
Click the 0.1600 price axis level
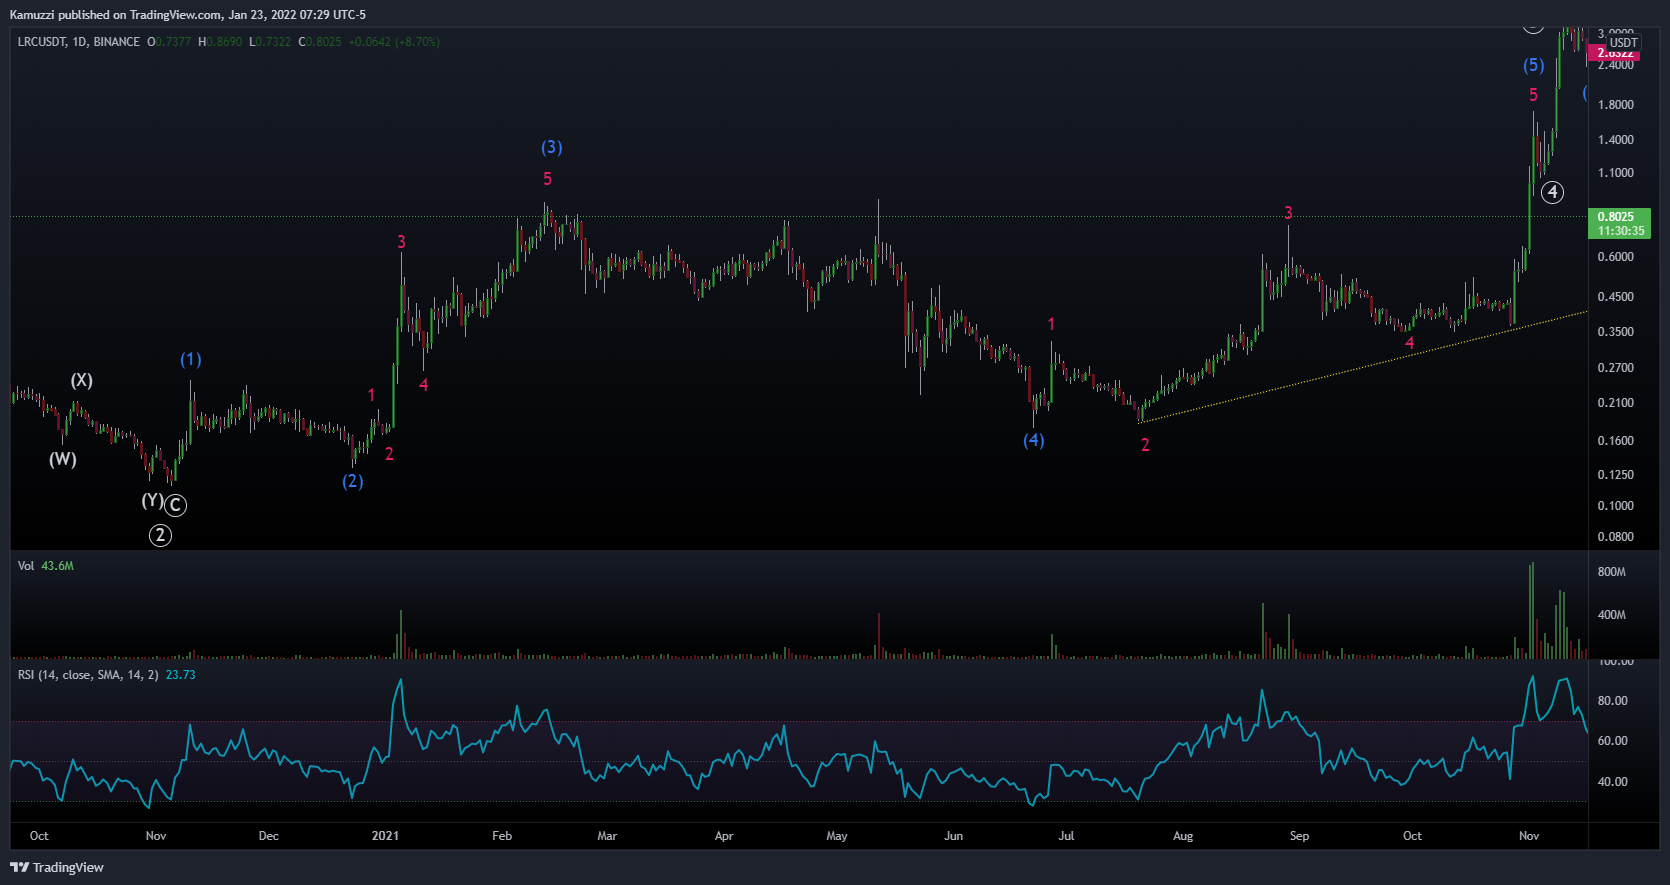1616,441
